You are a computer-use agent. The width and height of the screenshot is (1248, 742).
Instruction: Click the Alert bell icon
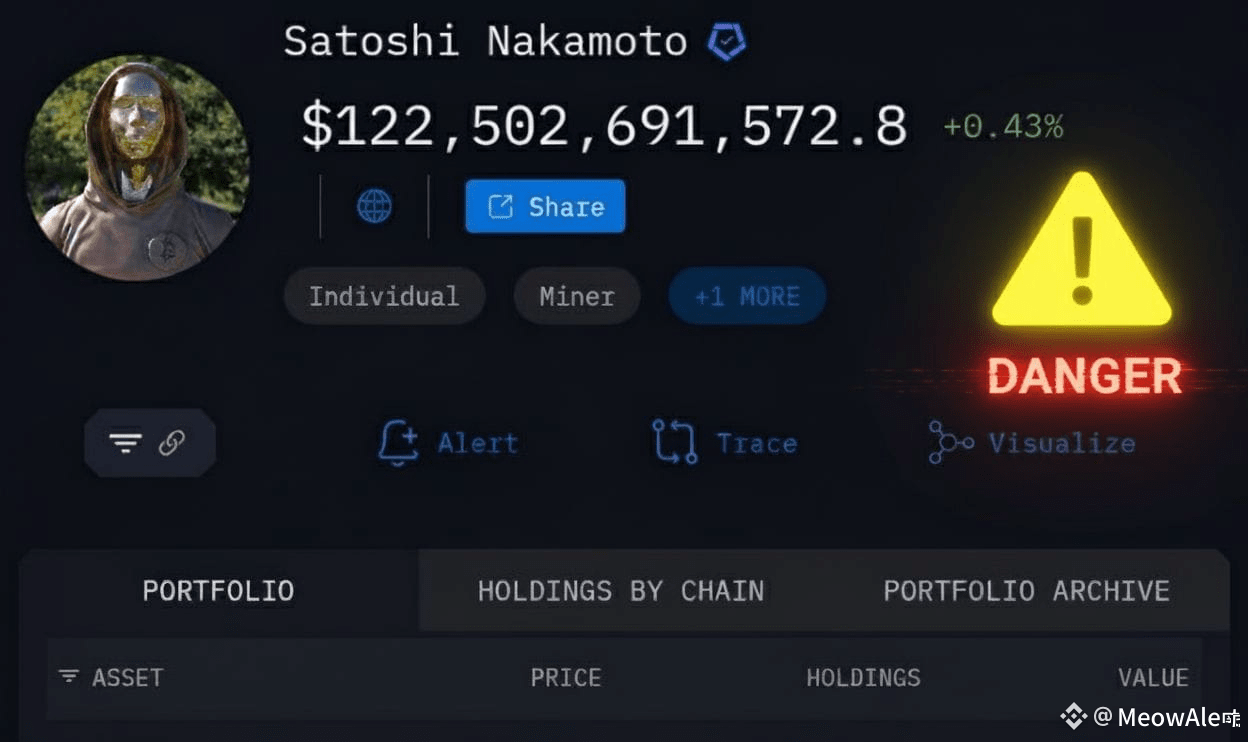398,443
